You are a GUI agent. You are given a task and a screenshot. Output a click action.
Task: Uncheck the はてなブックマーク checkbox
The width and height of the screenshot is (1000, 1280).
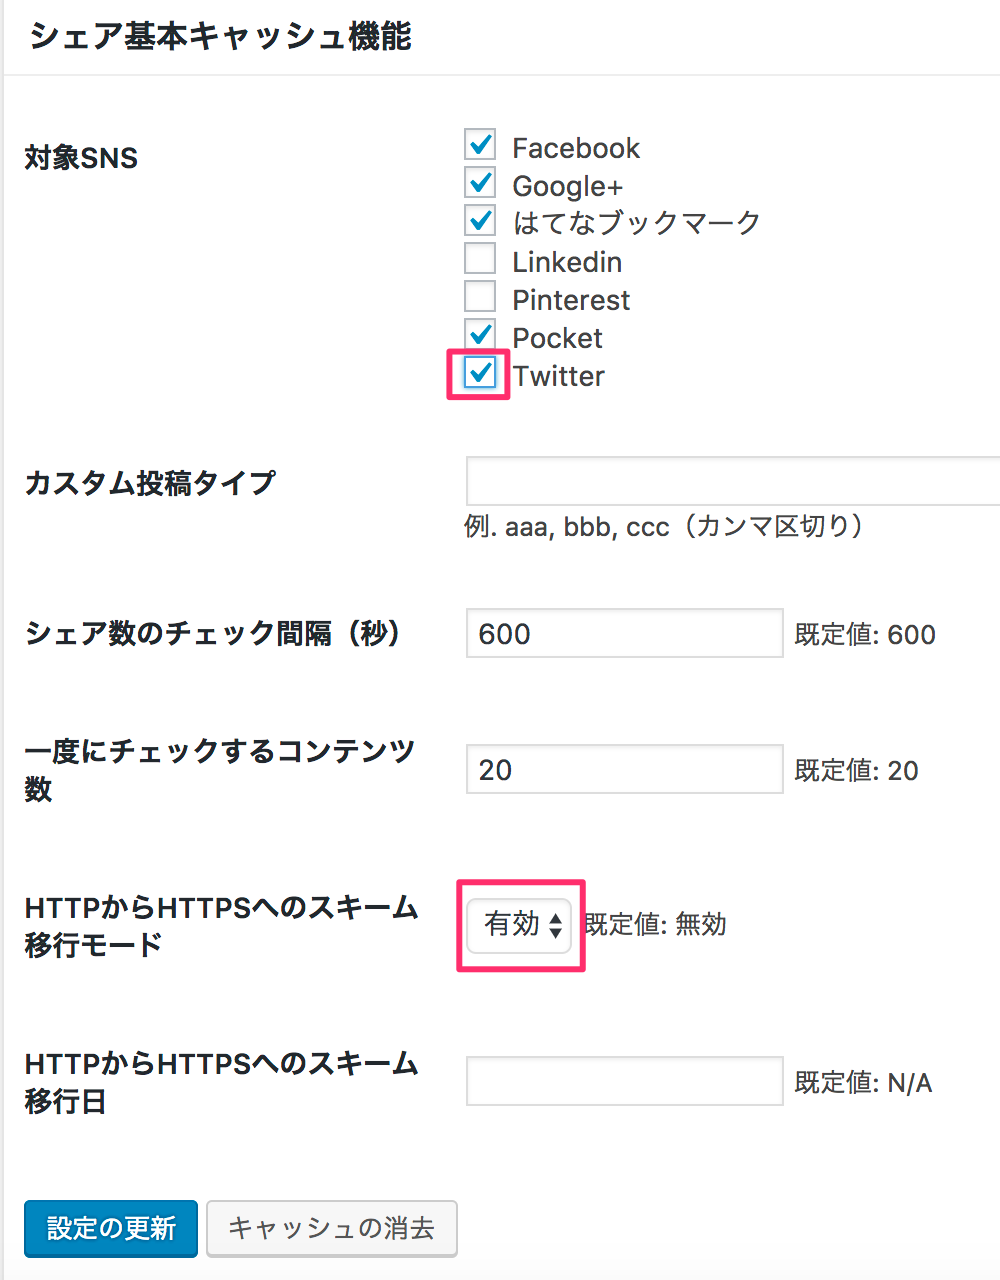tap(480, 220)
